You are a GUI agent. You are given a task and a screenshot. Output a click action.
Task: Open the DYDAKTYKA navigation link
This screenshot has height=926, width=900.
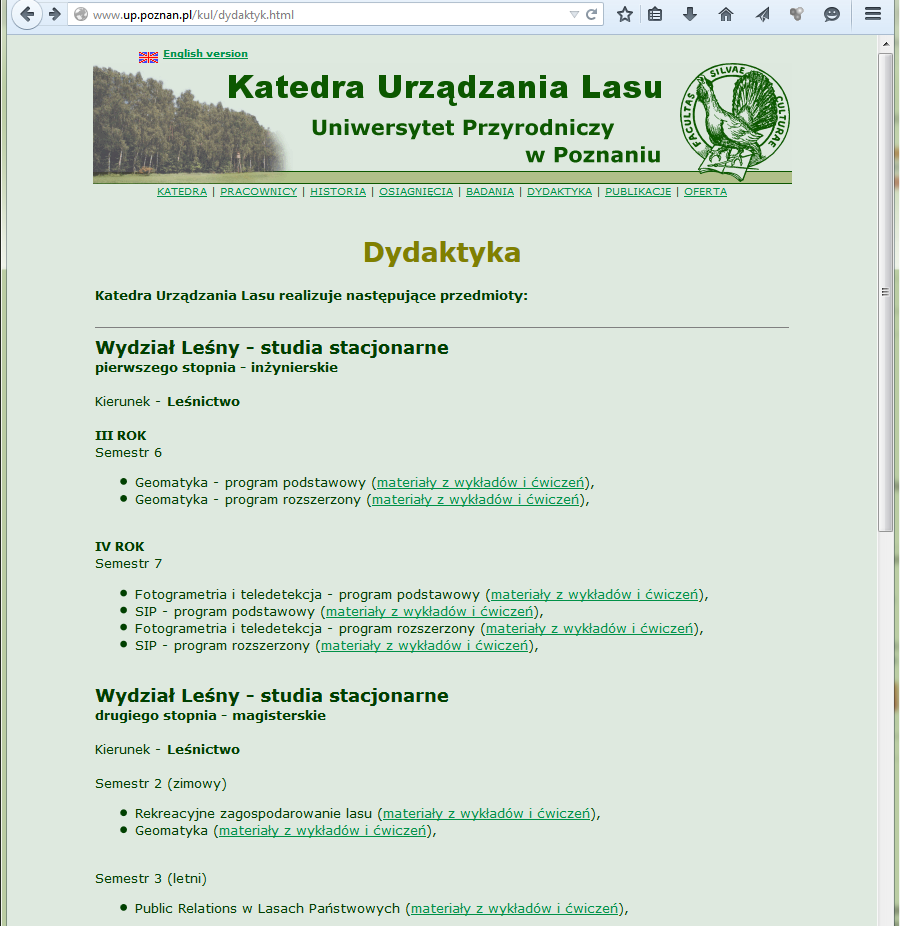click(559, 192)
